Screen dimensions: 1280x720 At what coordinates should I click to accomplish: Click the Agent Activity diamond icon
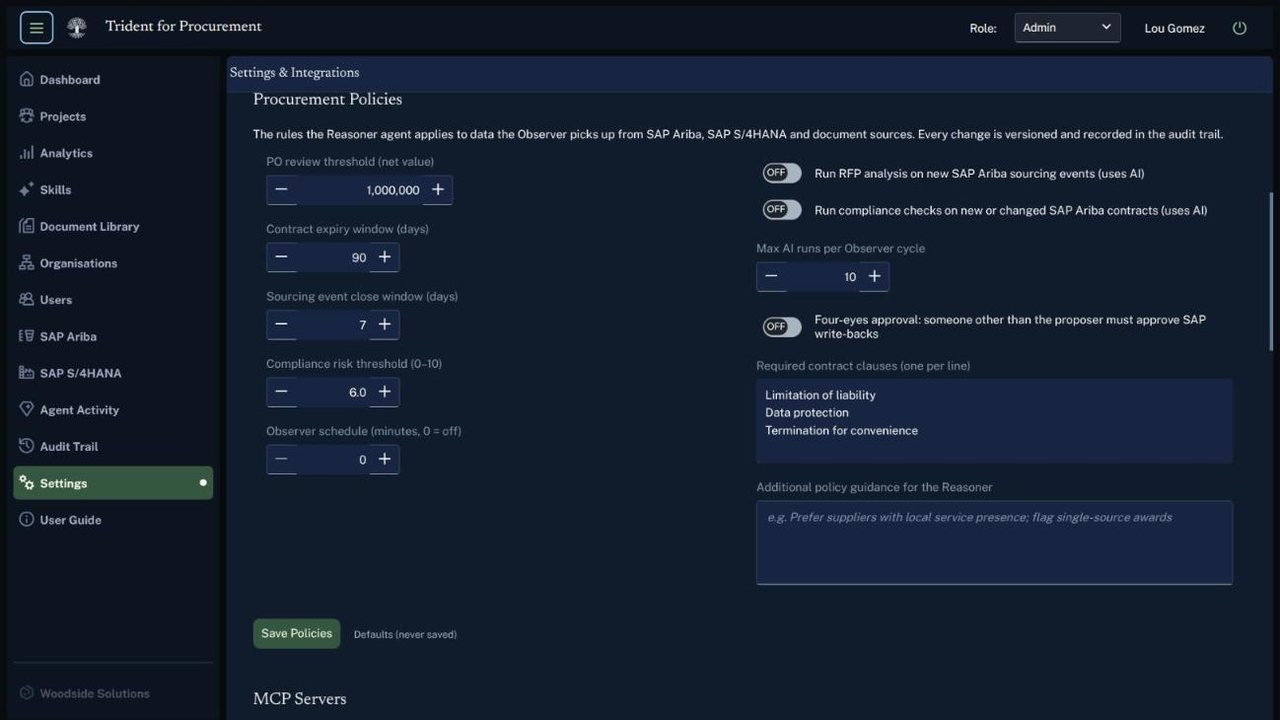[27, 409]
